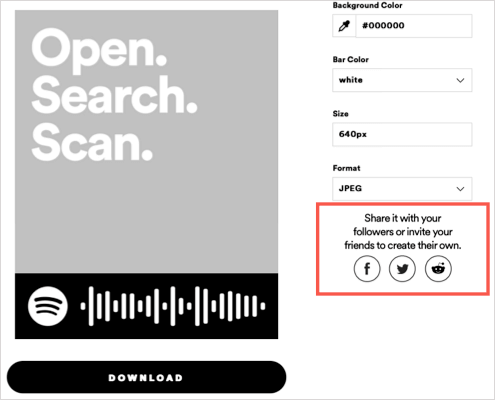Click the Format label
The width and height of the screenshot is (495, 400).
click(x=346, y=168)
